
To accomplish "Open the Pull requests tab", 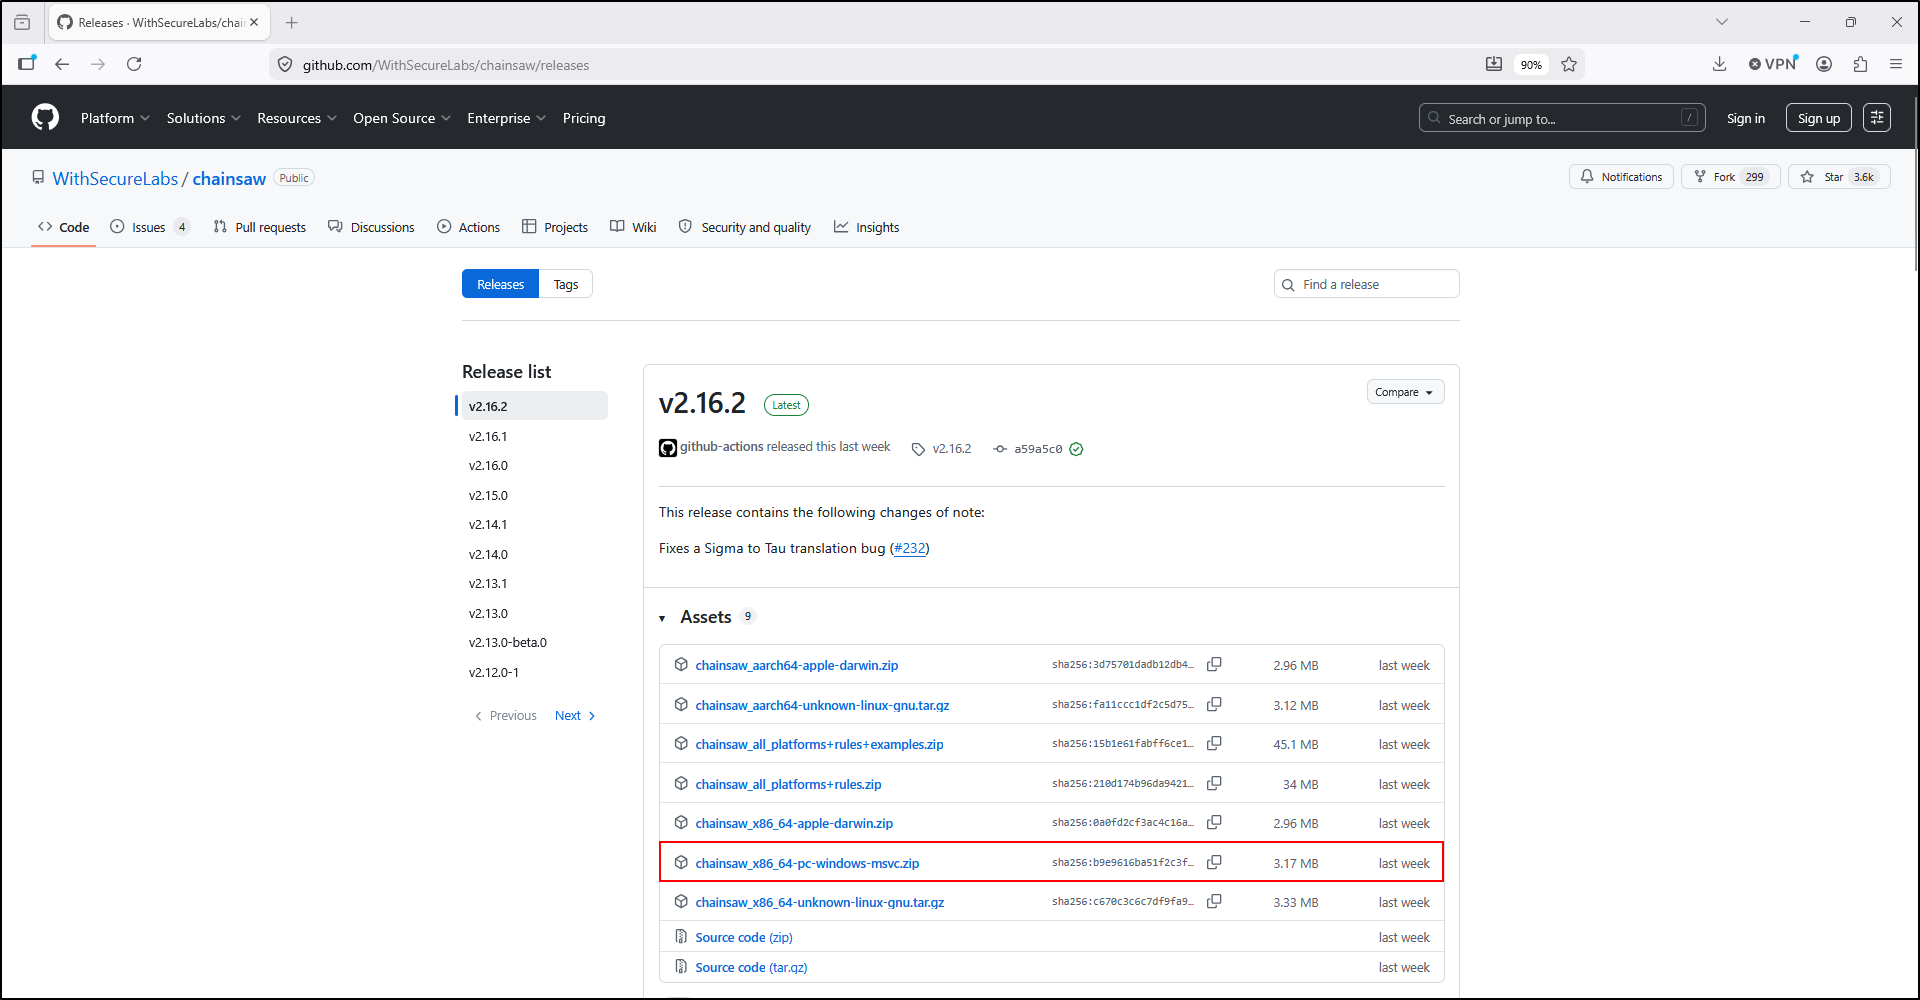I will click(260, 227).
